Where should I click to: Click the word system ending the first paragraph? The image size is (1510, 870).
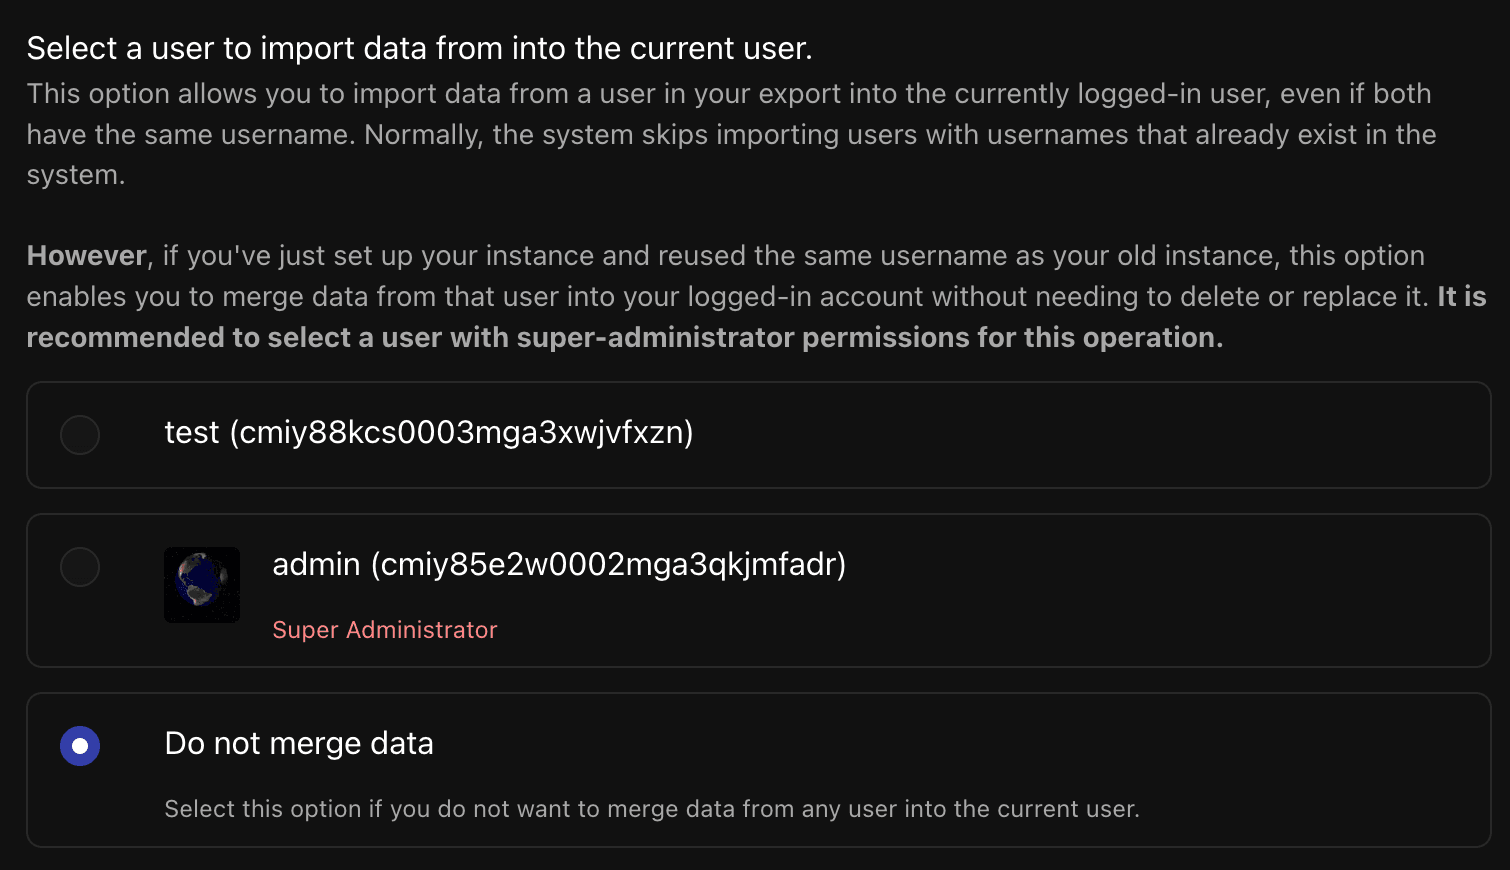coord(73,175)
